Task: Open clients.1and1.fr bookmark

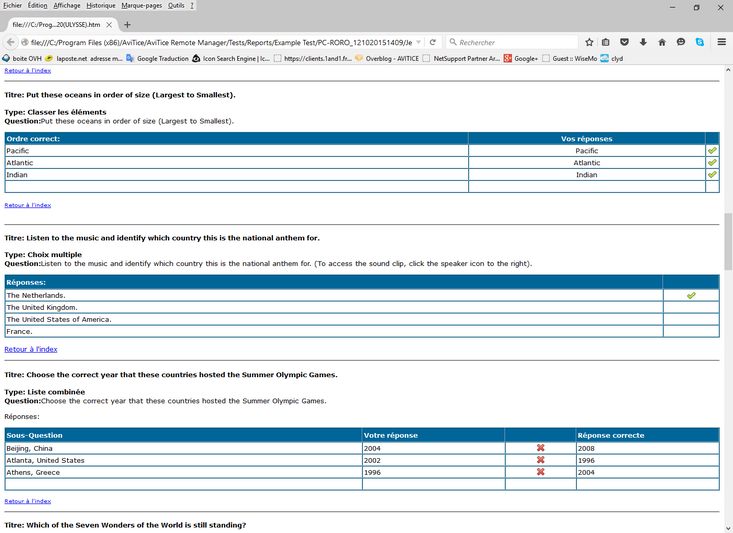Action: coord(313,58)
